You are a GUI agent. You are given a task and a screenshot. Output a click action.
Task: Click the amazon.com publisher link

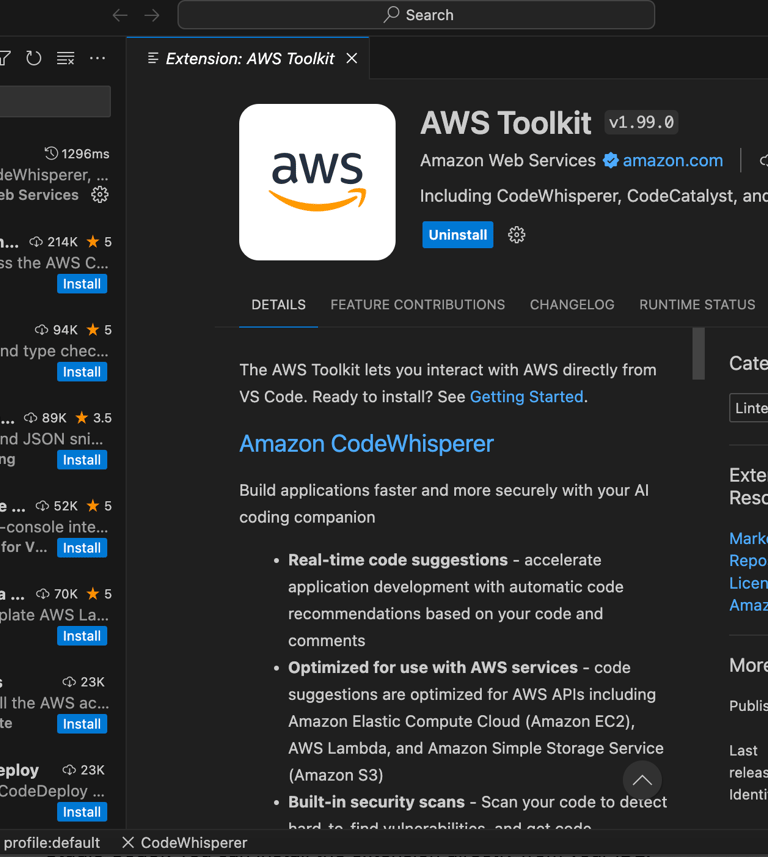(672, 160)
